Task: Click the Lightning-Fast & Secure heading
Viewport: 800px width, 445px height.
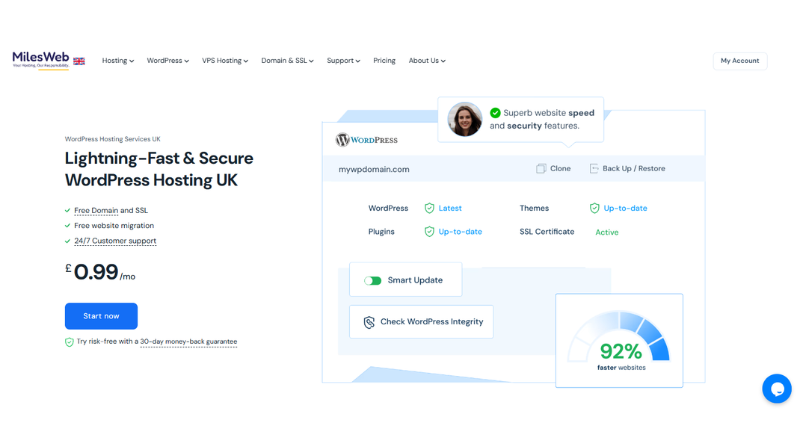Action: 159,158
